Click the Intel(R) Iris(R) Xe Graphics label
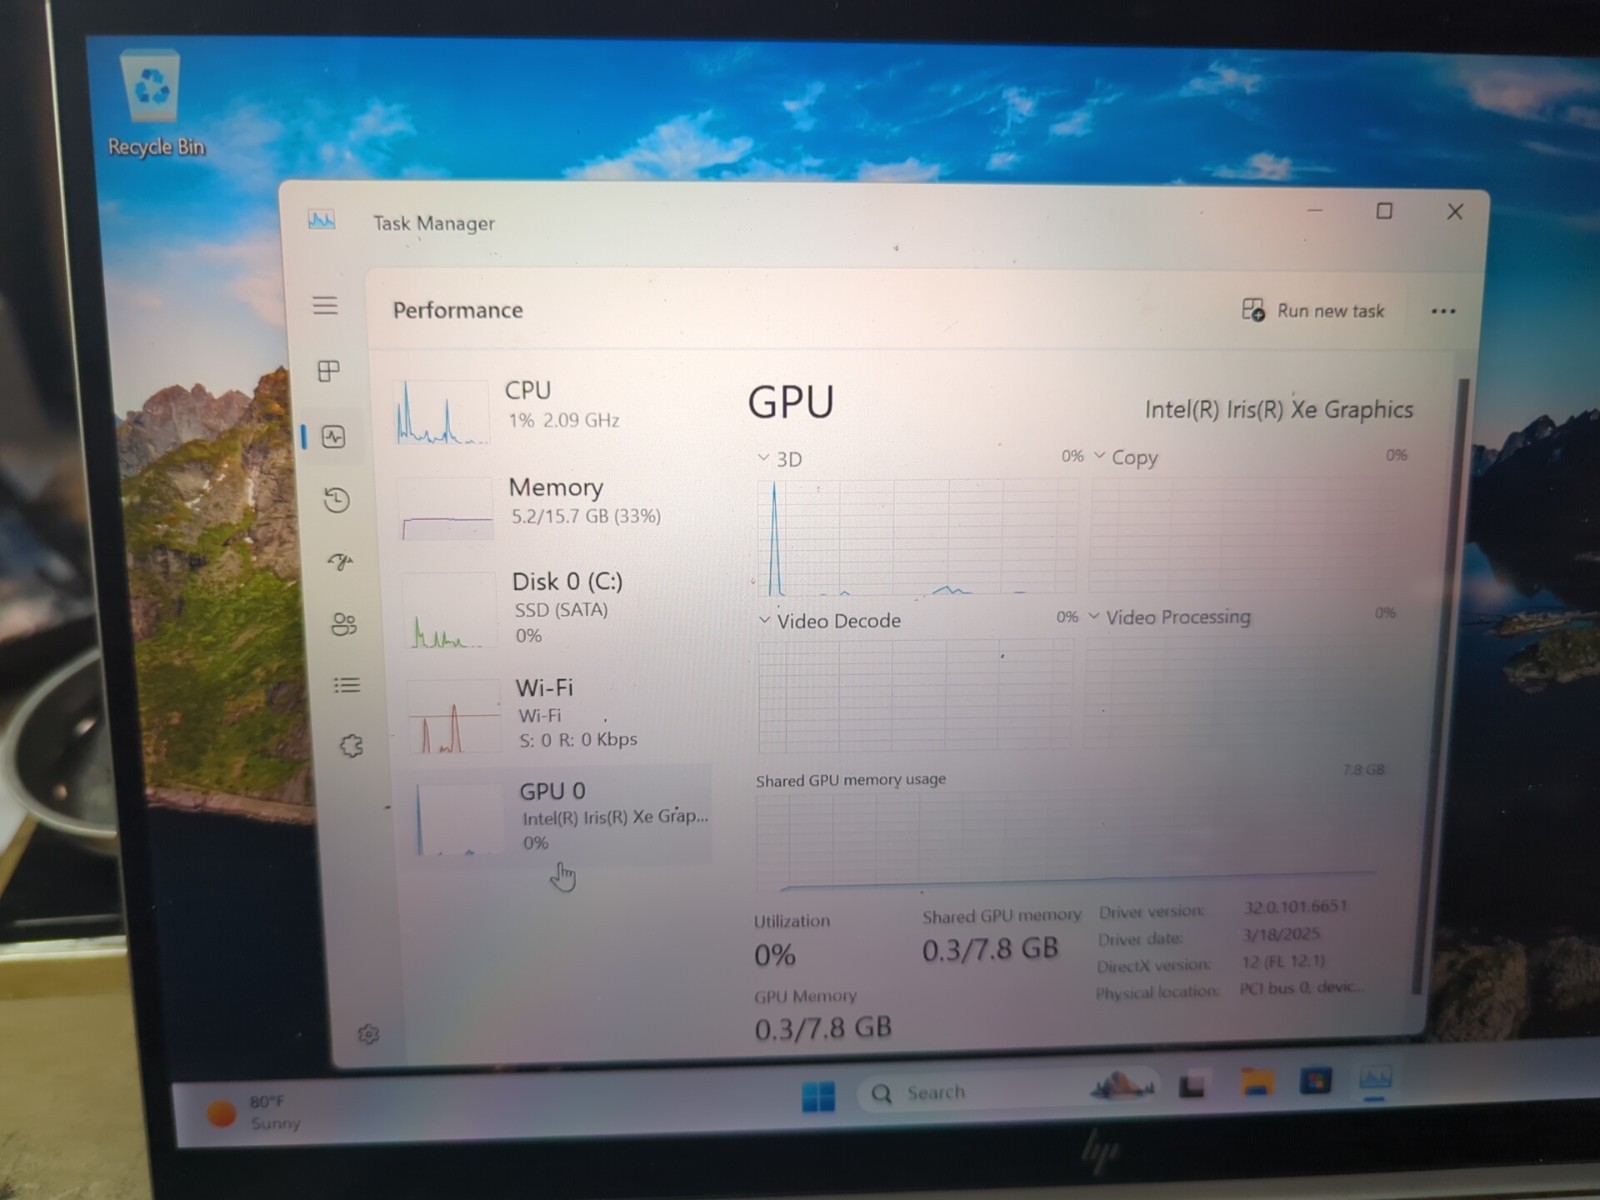Viewport: 1600px width, 1200px height. pos(1279,410)
